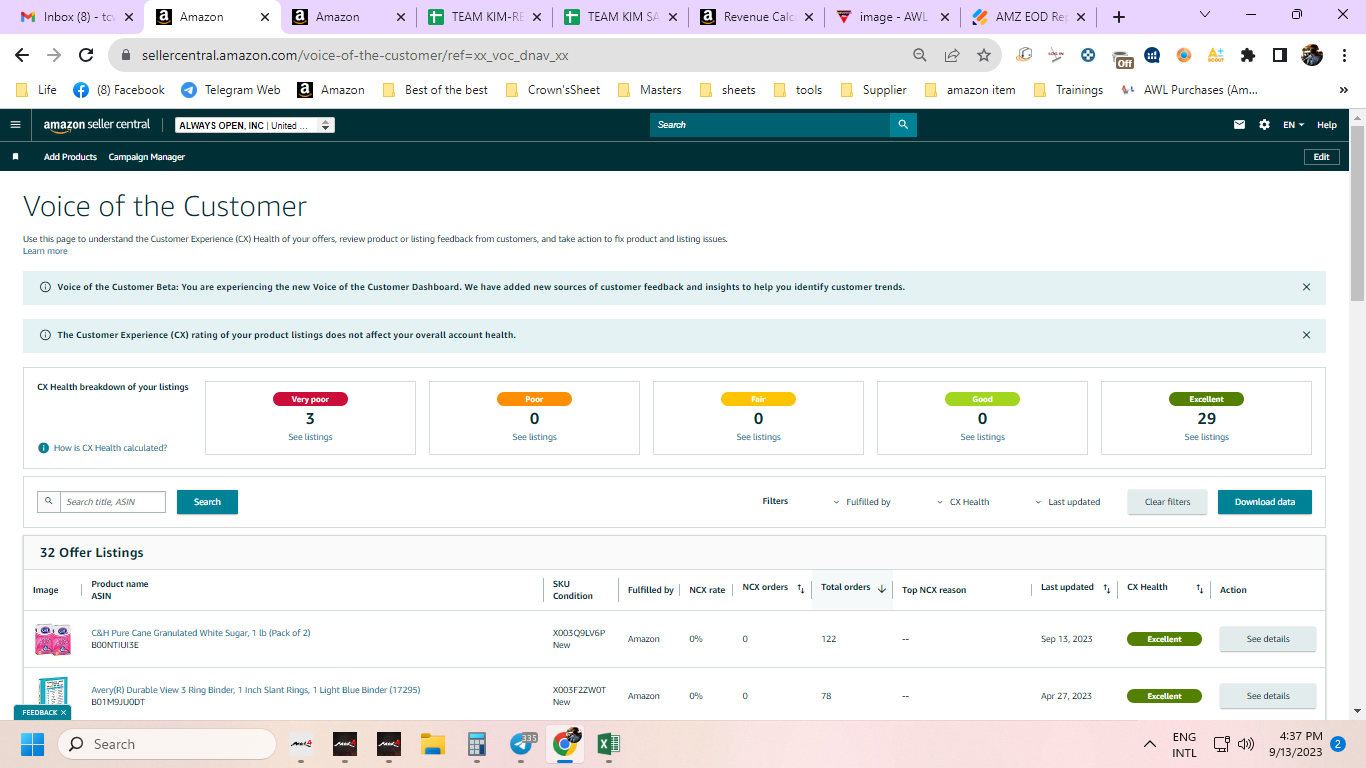Reload the page in Chrome

[x=86, y=56]
